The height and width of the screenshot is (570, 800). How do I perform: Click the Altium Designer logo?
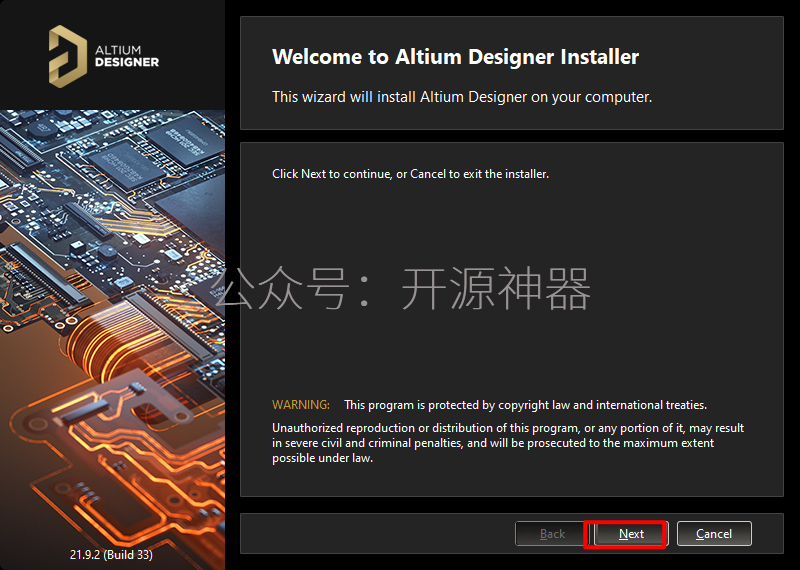point(104,56)
